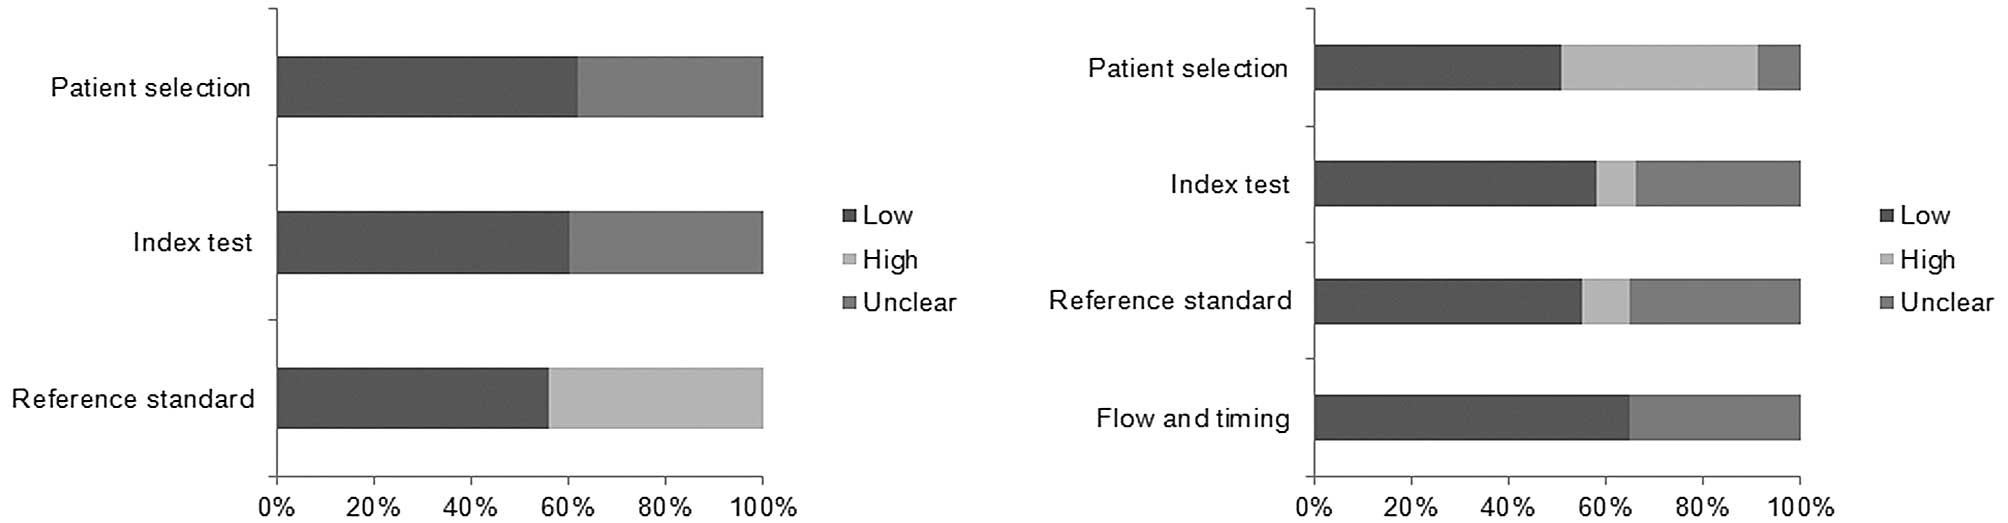Click the Unclear legend swatch in left chart

click(x=850, y=303)
